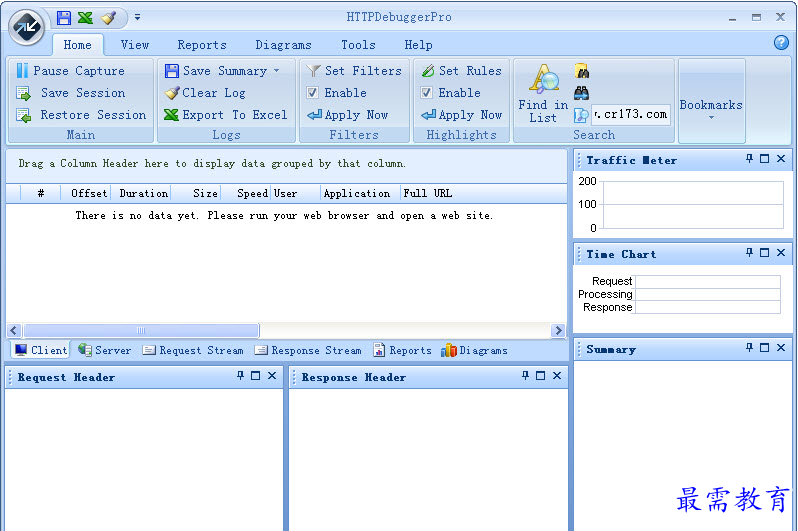Open the Reports ribbon tab
The image size is (798, 531).
[x=202, y=45]
